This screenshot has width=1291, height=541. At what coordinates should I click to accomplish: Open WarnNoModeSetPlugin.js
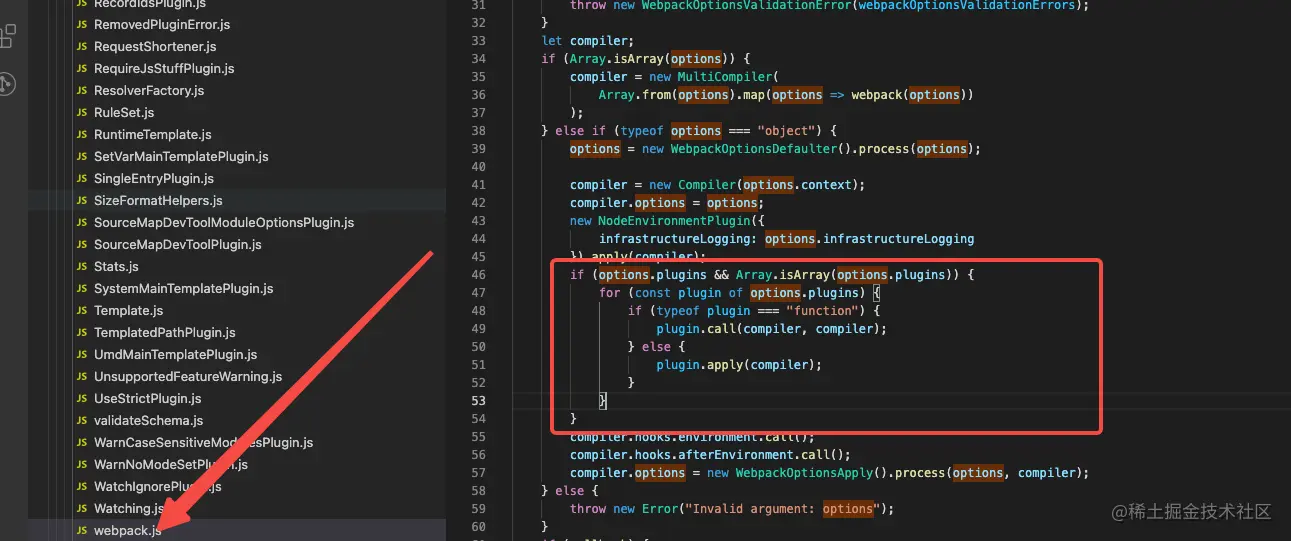[171, 465]
